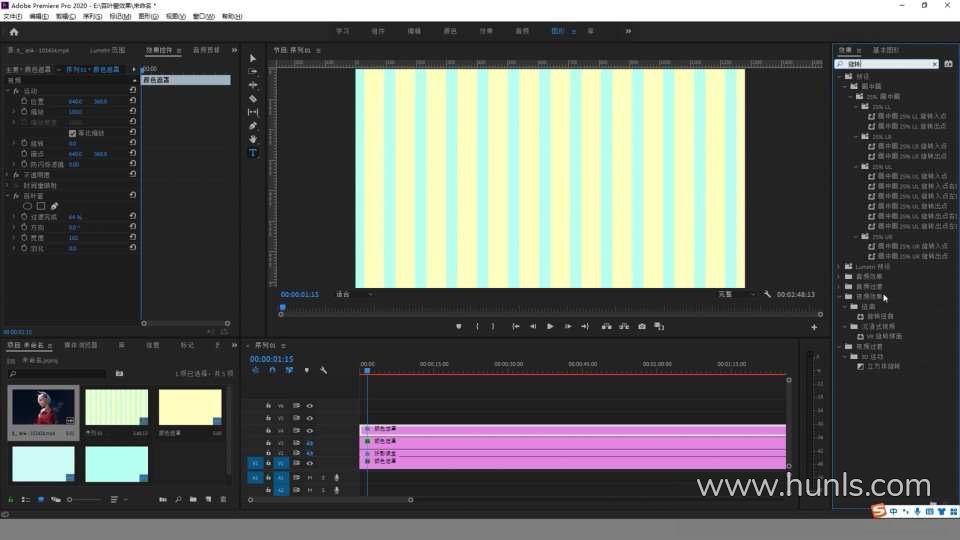
Task: Click the timeline timecode 00:00:01:15
Action: 271,359
